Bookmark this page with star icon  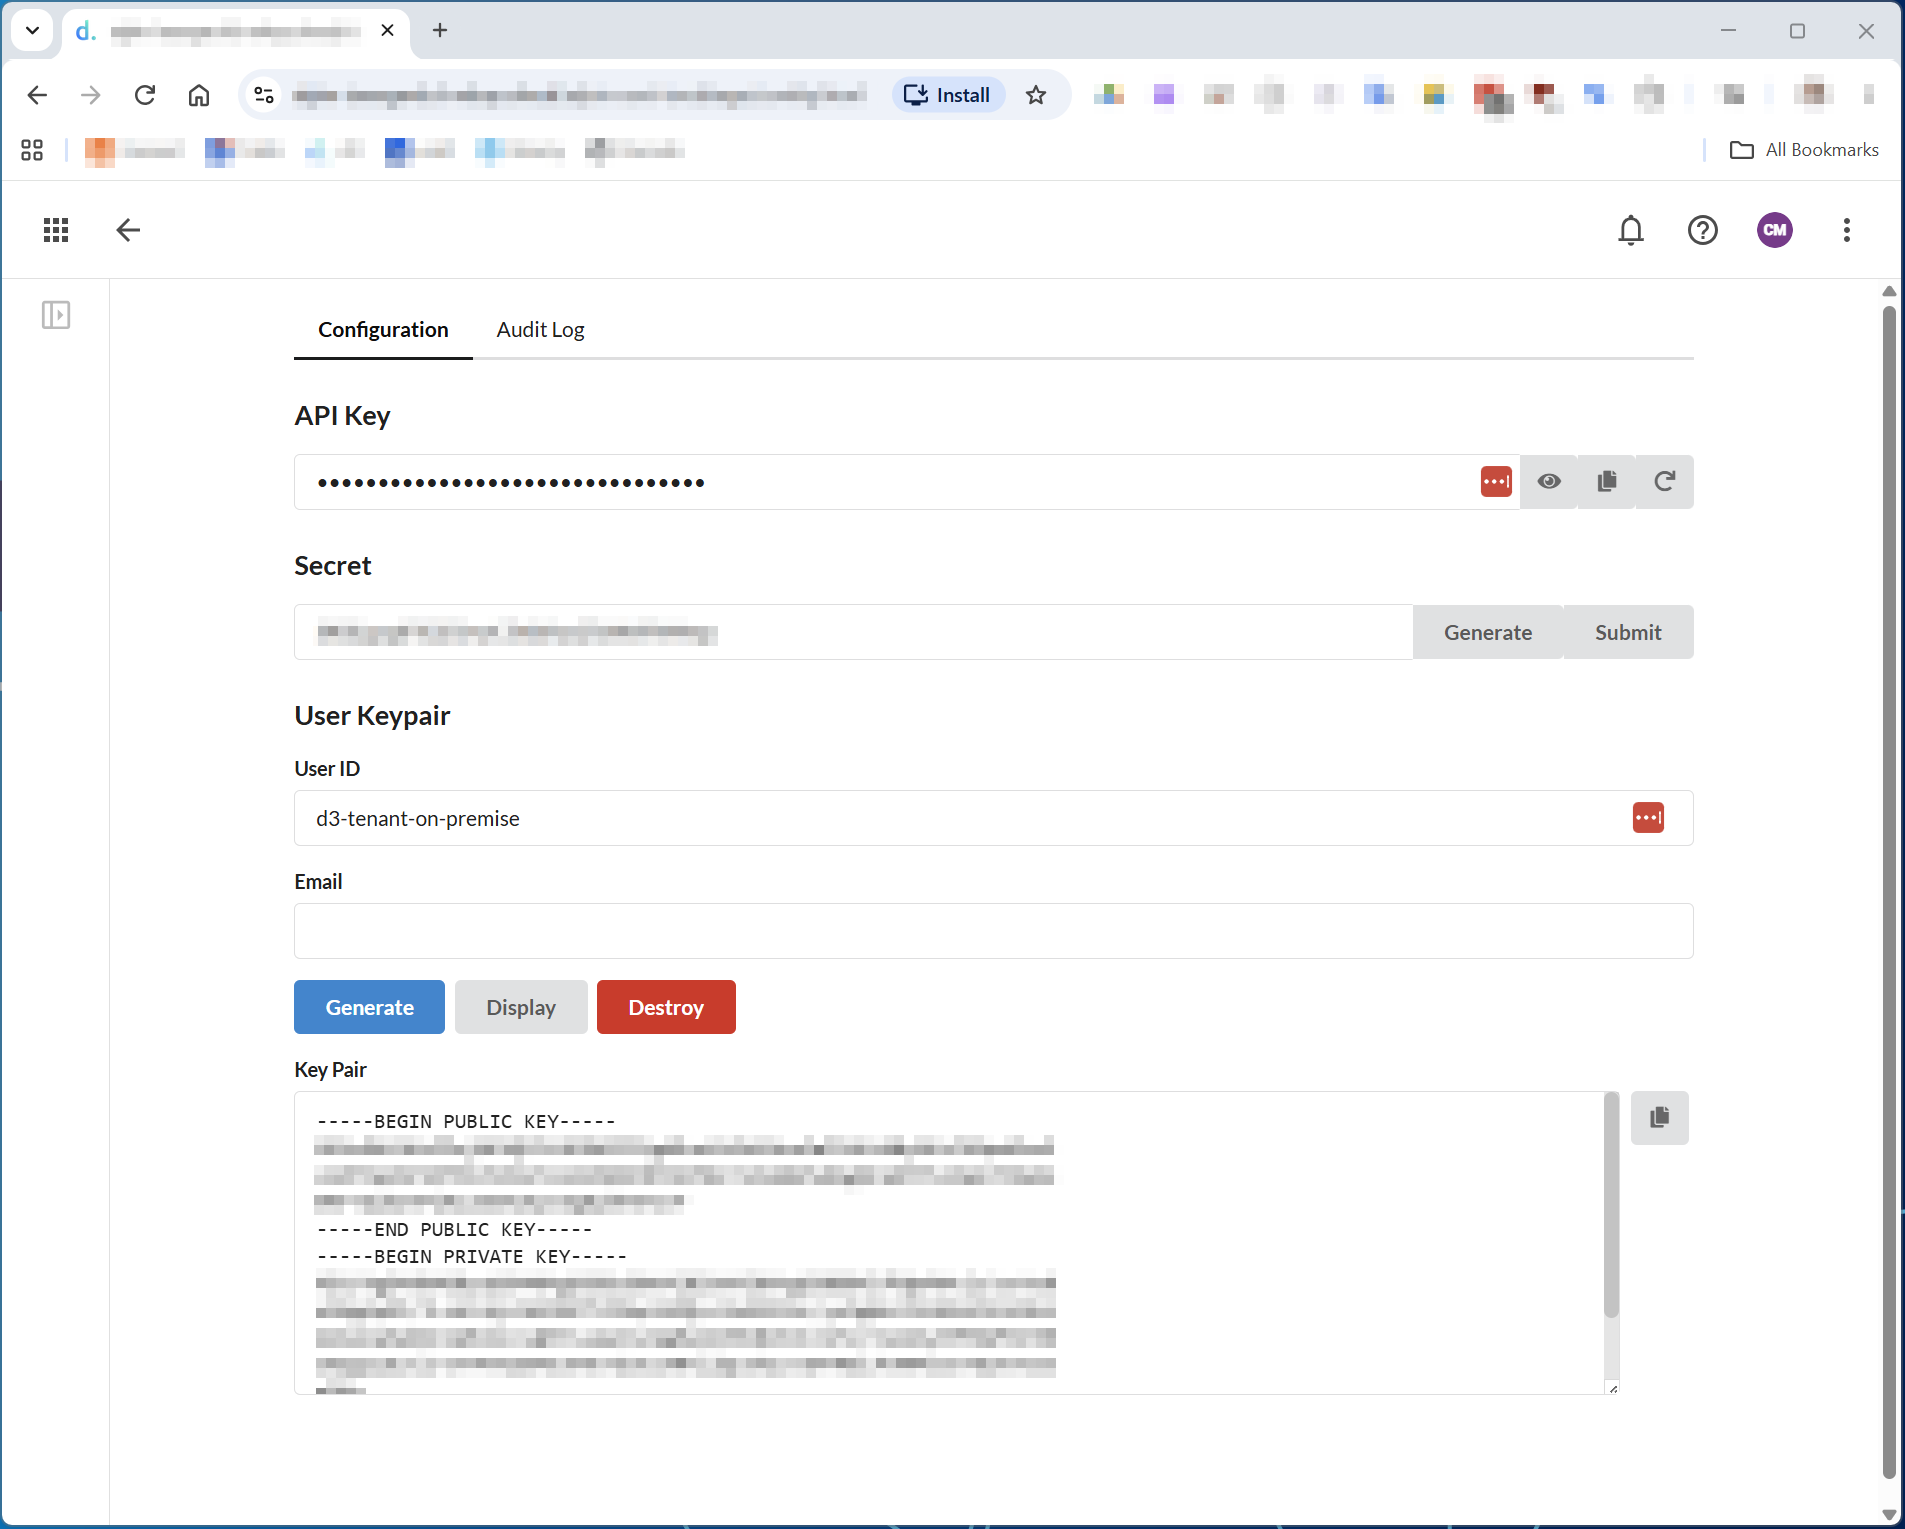pyautogui.click(x=1036, y=95)
